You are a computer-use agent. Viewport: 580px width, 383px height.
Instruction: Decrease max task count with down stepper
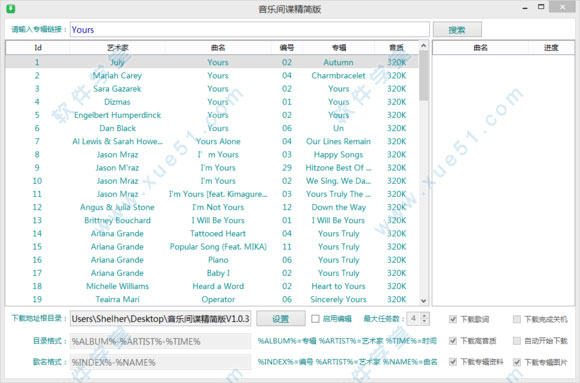coord(424,322)
